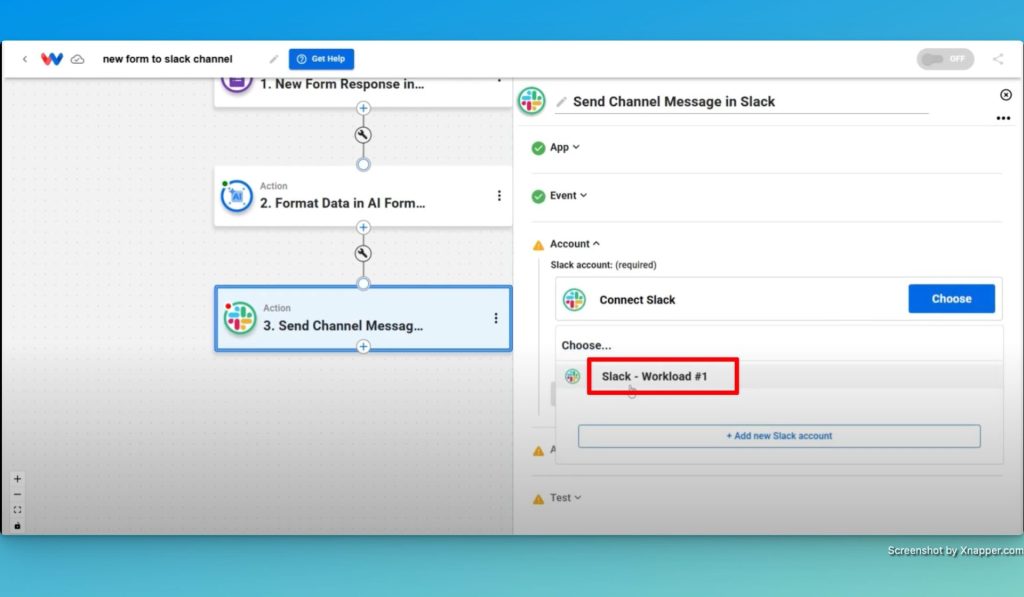
Task: Click Add new Slack account
Action: point(779,436)
